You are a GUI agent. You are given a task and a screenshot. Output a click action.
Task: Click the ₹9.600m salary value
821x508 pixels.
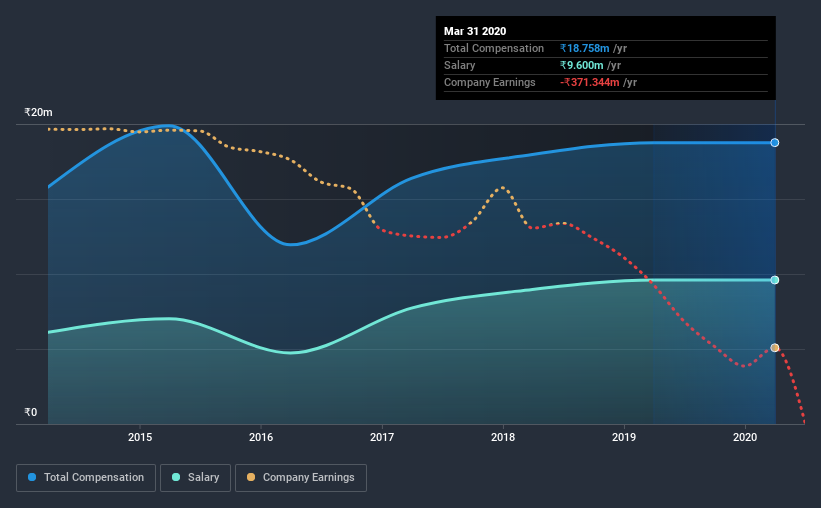click(x=581, y=65)
